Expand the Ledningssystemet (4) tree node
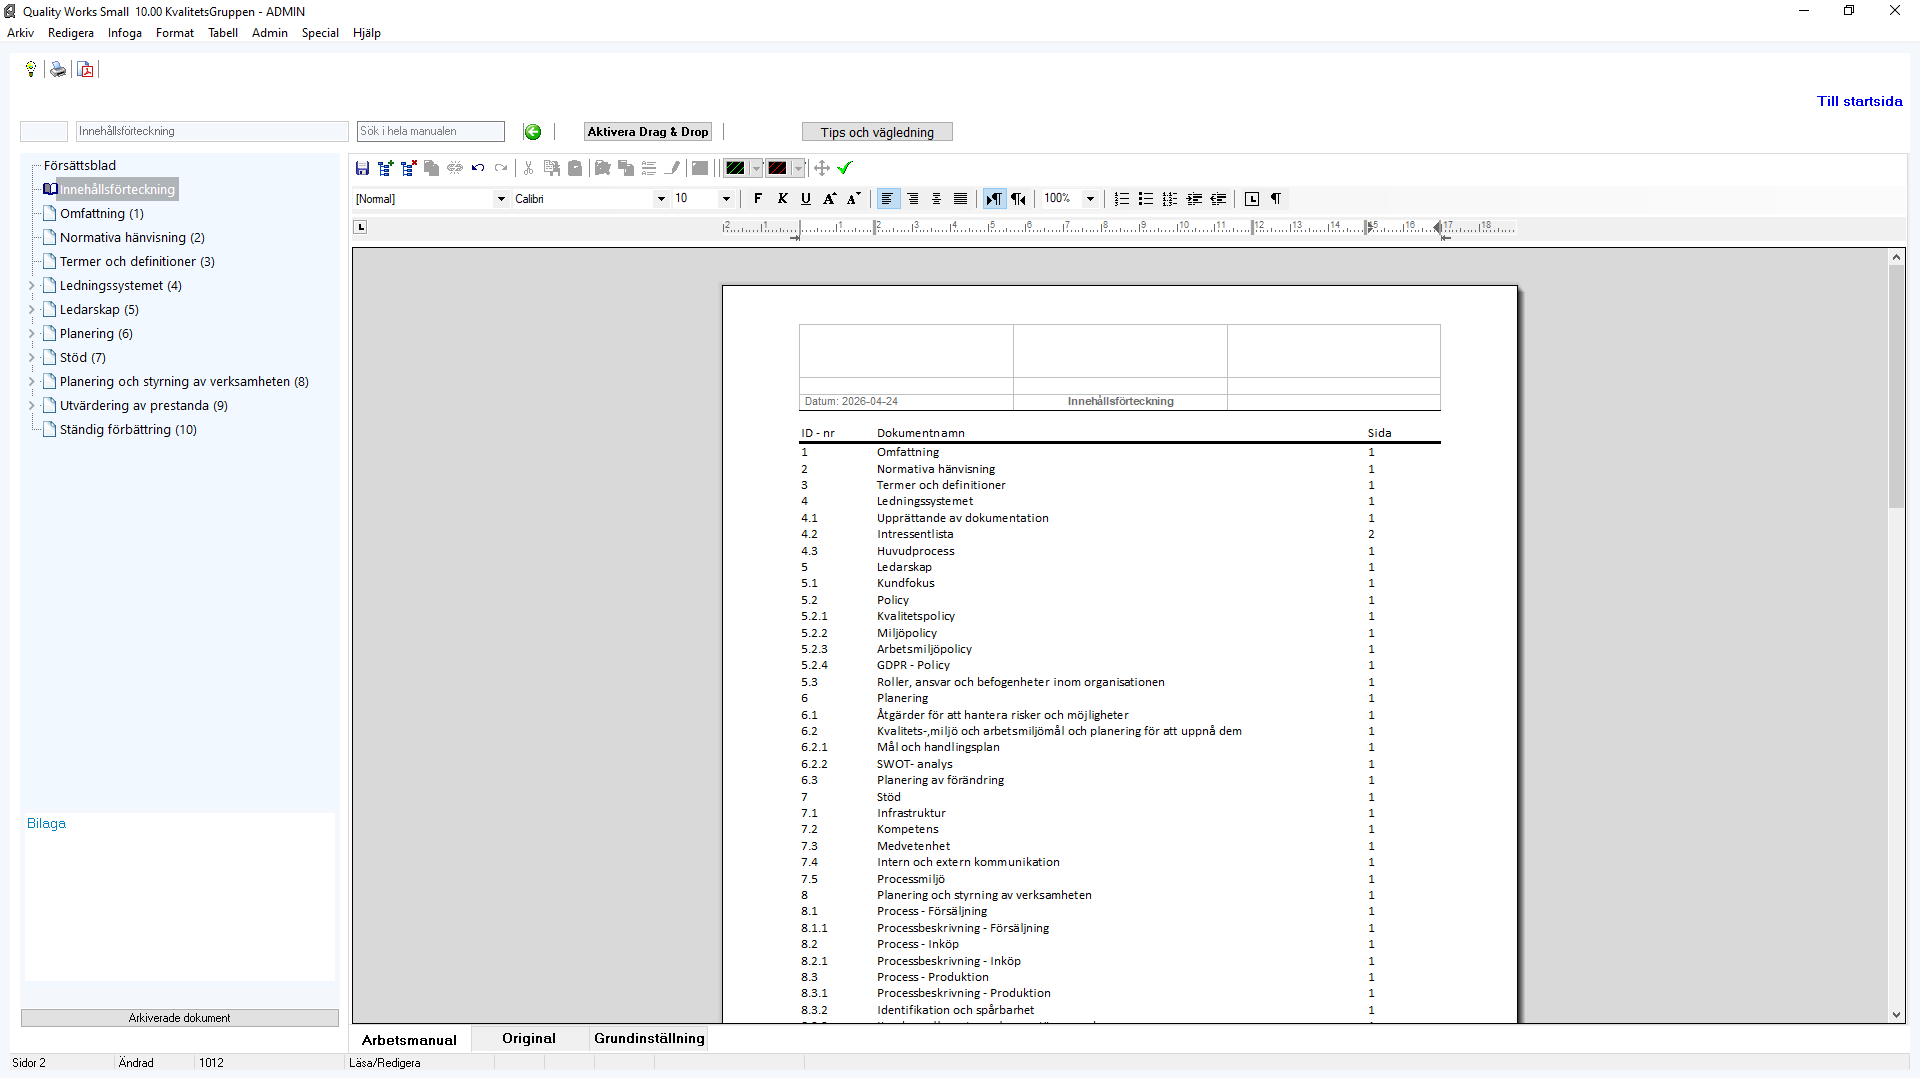Image resolution: width=1920 pixels, height=1078 pixels. coord(31,286)
